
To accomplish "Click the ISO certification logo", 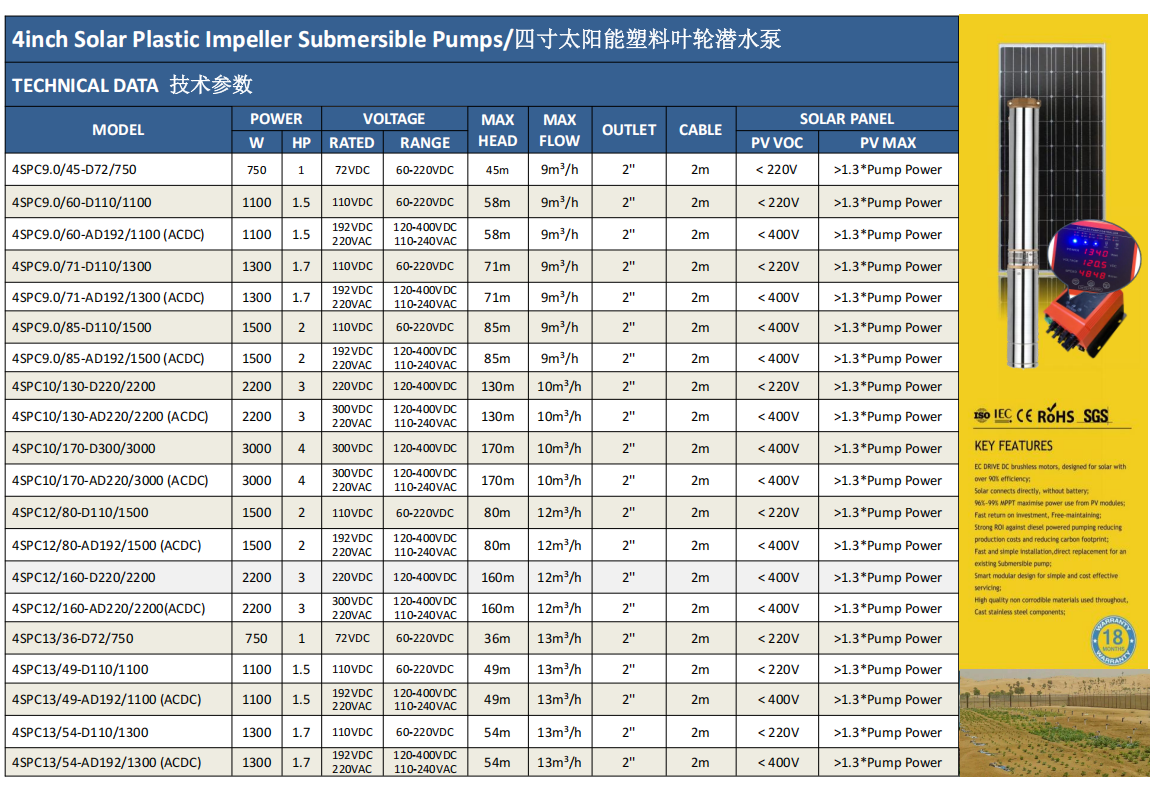I will 982,415.
